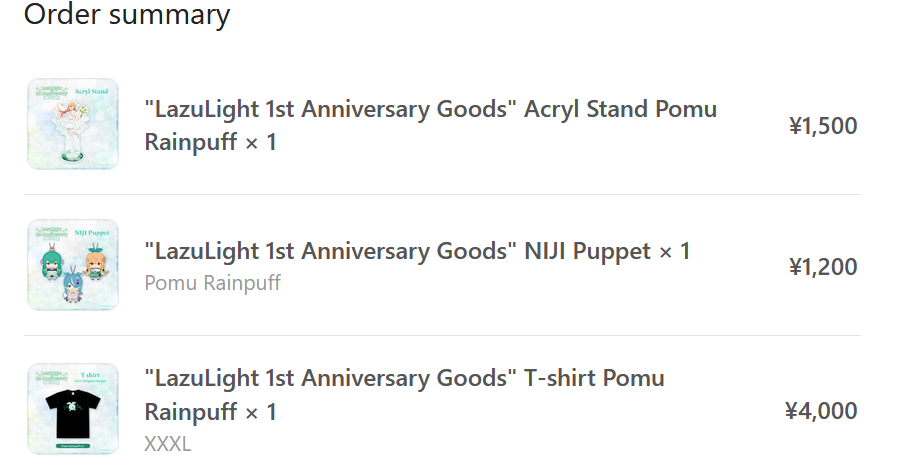This screenshot has height=469, width=901.
Task: Open the NIJI Puppet product thumbnail
Action: 73,265
